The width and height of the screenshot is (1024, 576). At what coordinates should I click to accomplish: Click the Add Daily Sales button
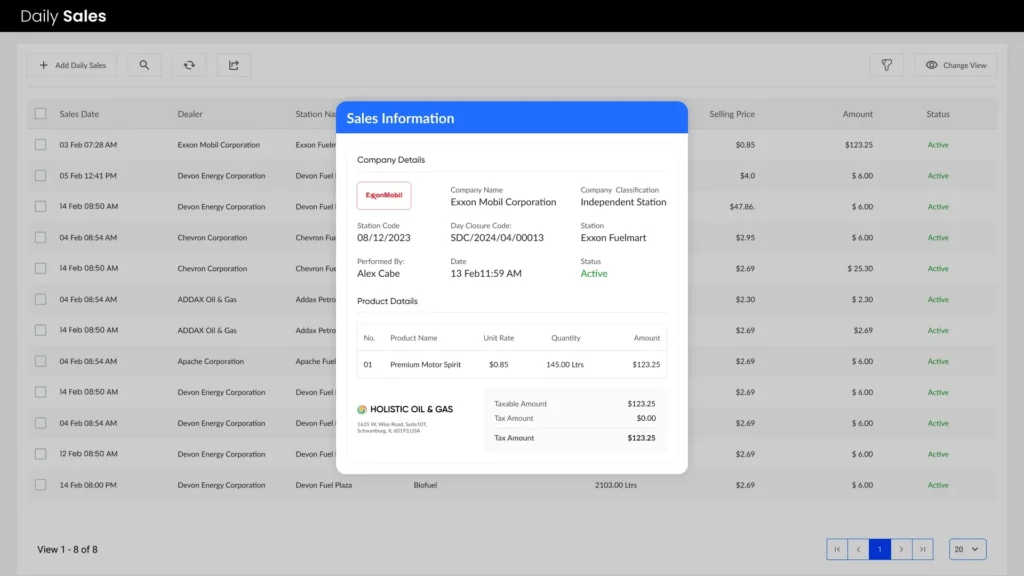click(72, 65)
